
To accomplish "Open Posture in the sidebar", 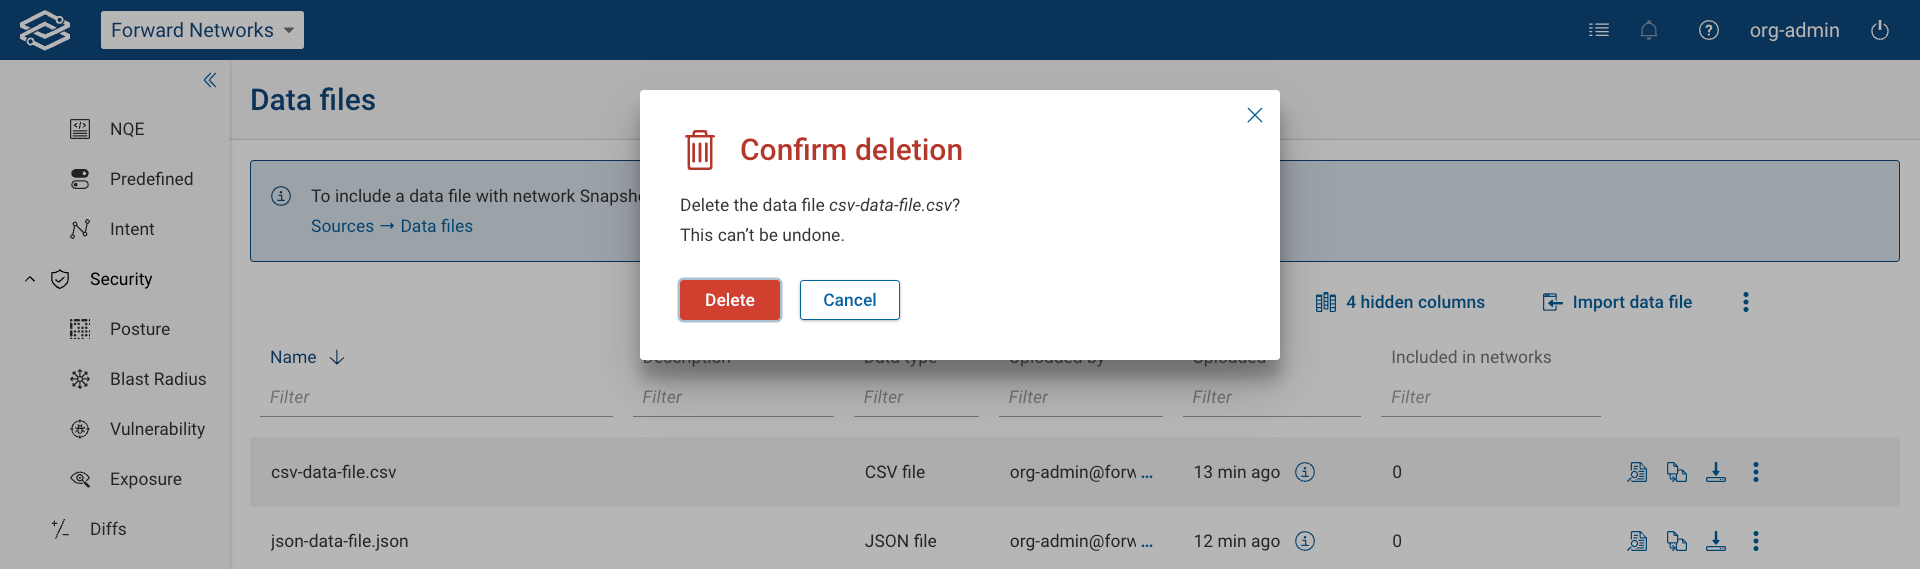I will coord(140,329).
